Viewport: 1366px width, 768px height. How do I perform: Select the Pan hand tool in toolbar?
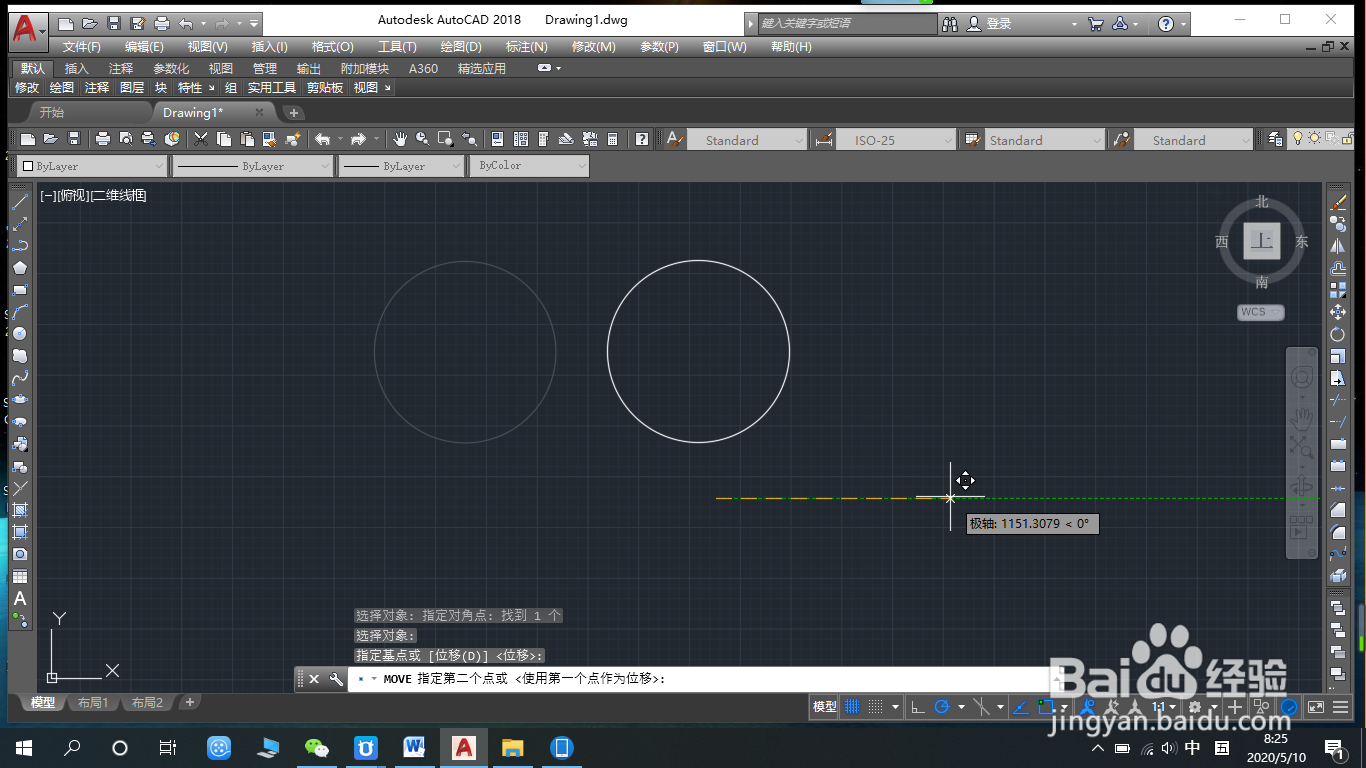tap(400, 139)
